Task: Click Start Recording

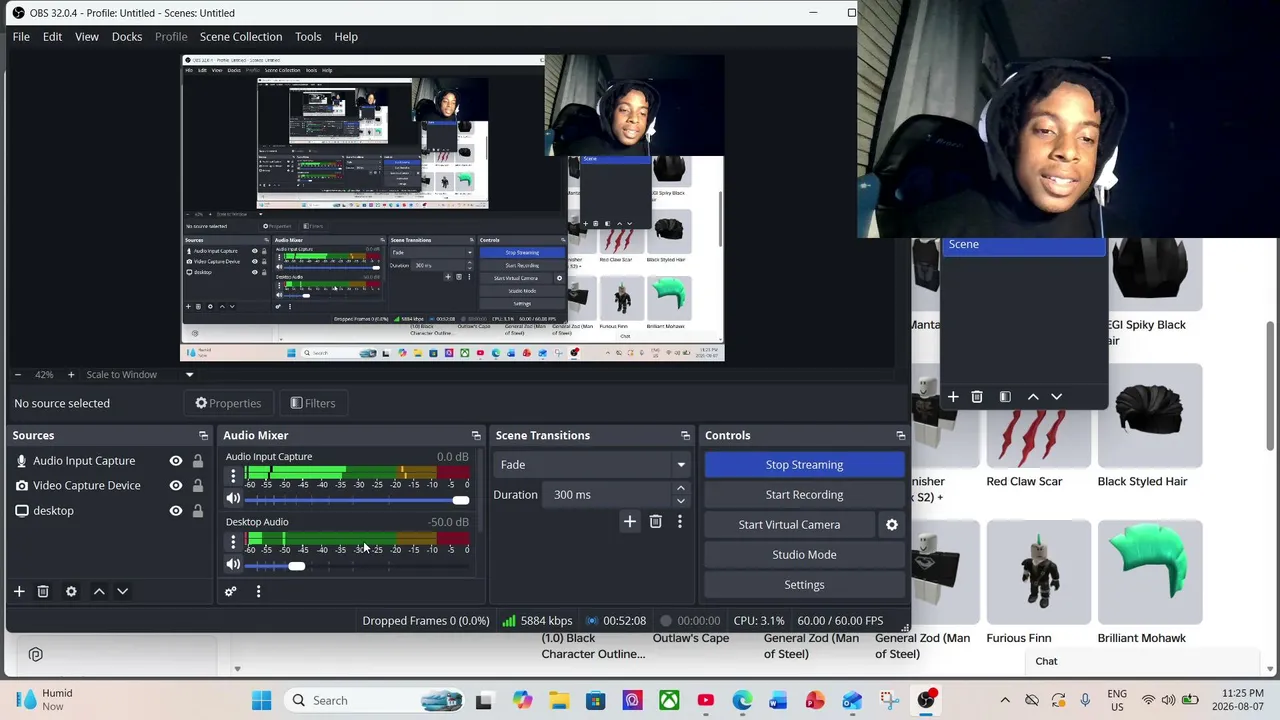Action: click(804, 494)
